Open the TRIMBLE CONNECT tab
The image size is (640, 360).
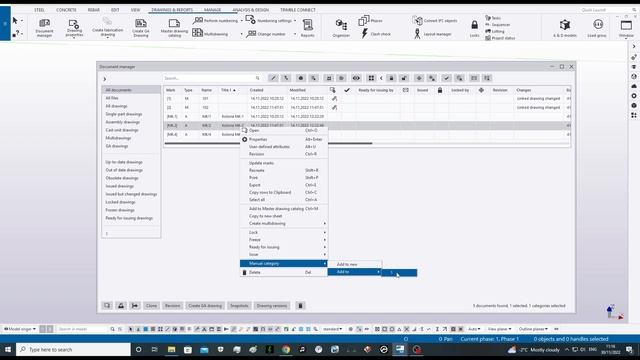298,10
